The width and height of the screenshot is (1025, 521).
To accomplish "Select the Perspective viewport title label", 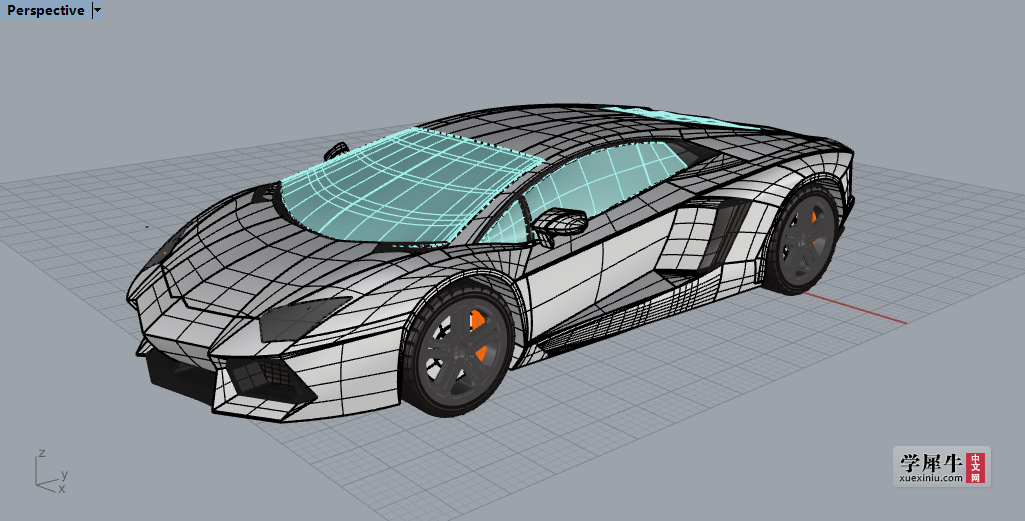I will click(x=46, y=10).
